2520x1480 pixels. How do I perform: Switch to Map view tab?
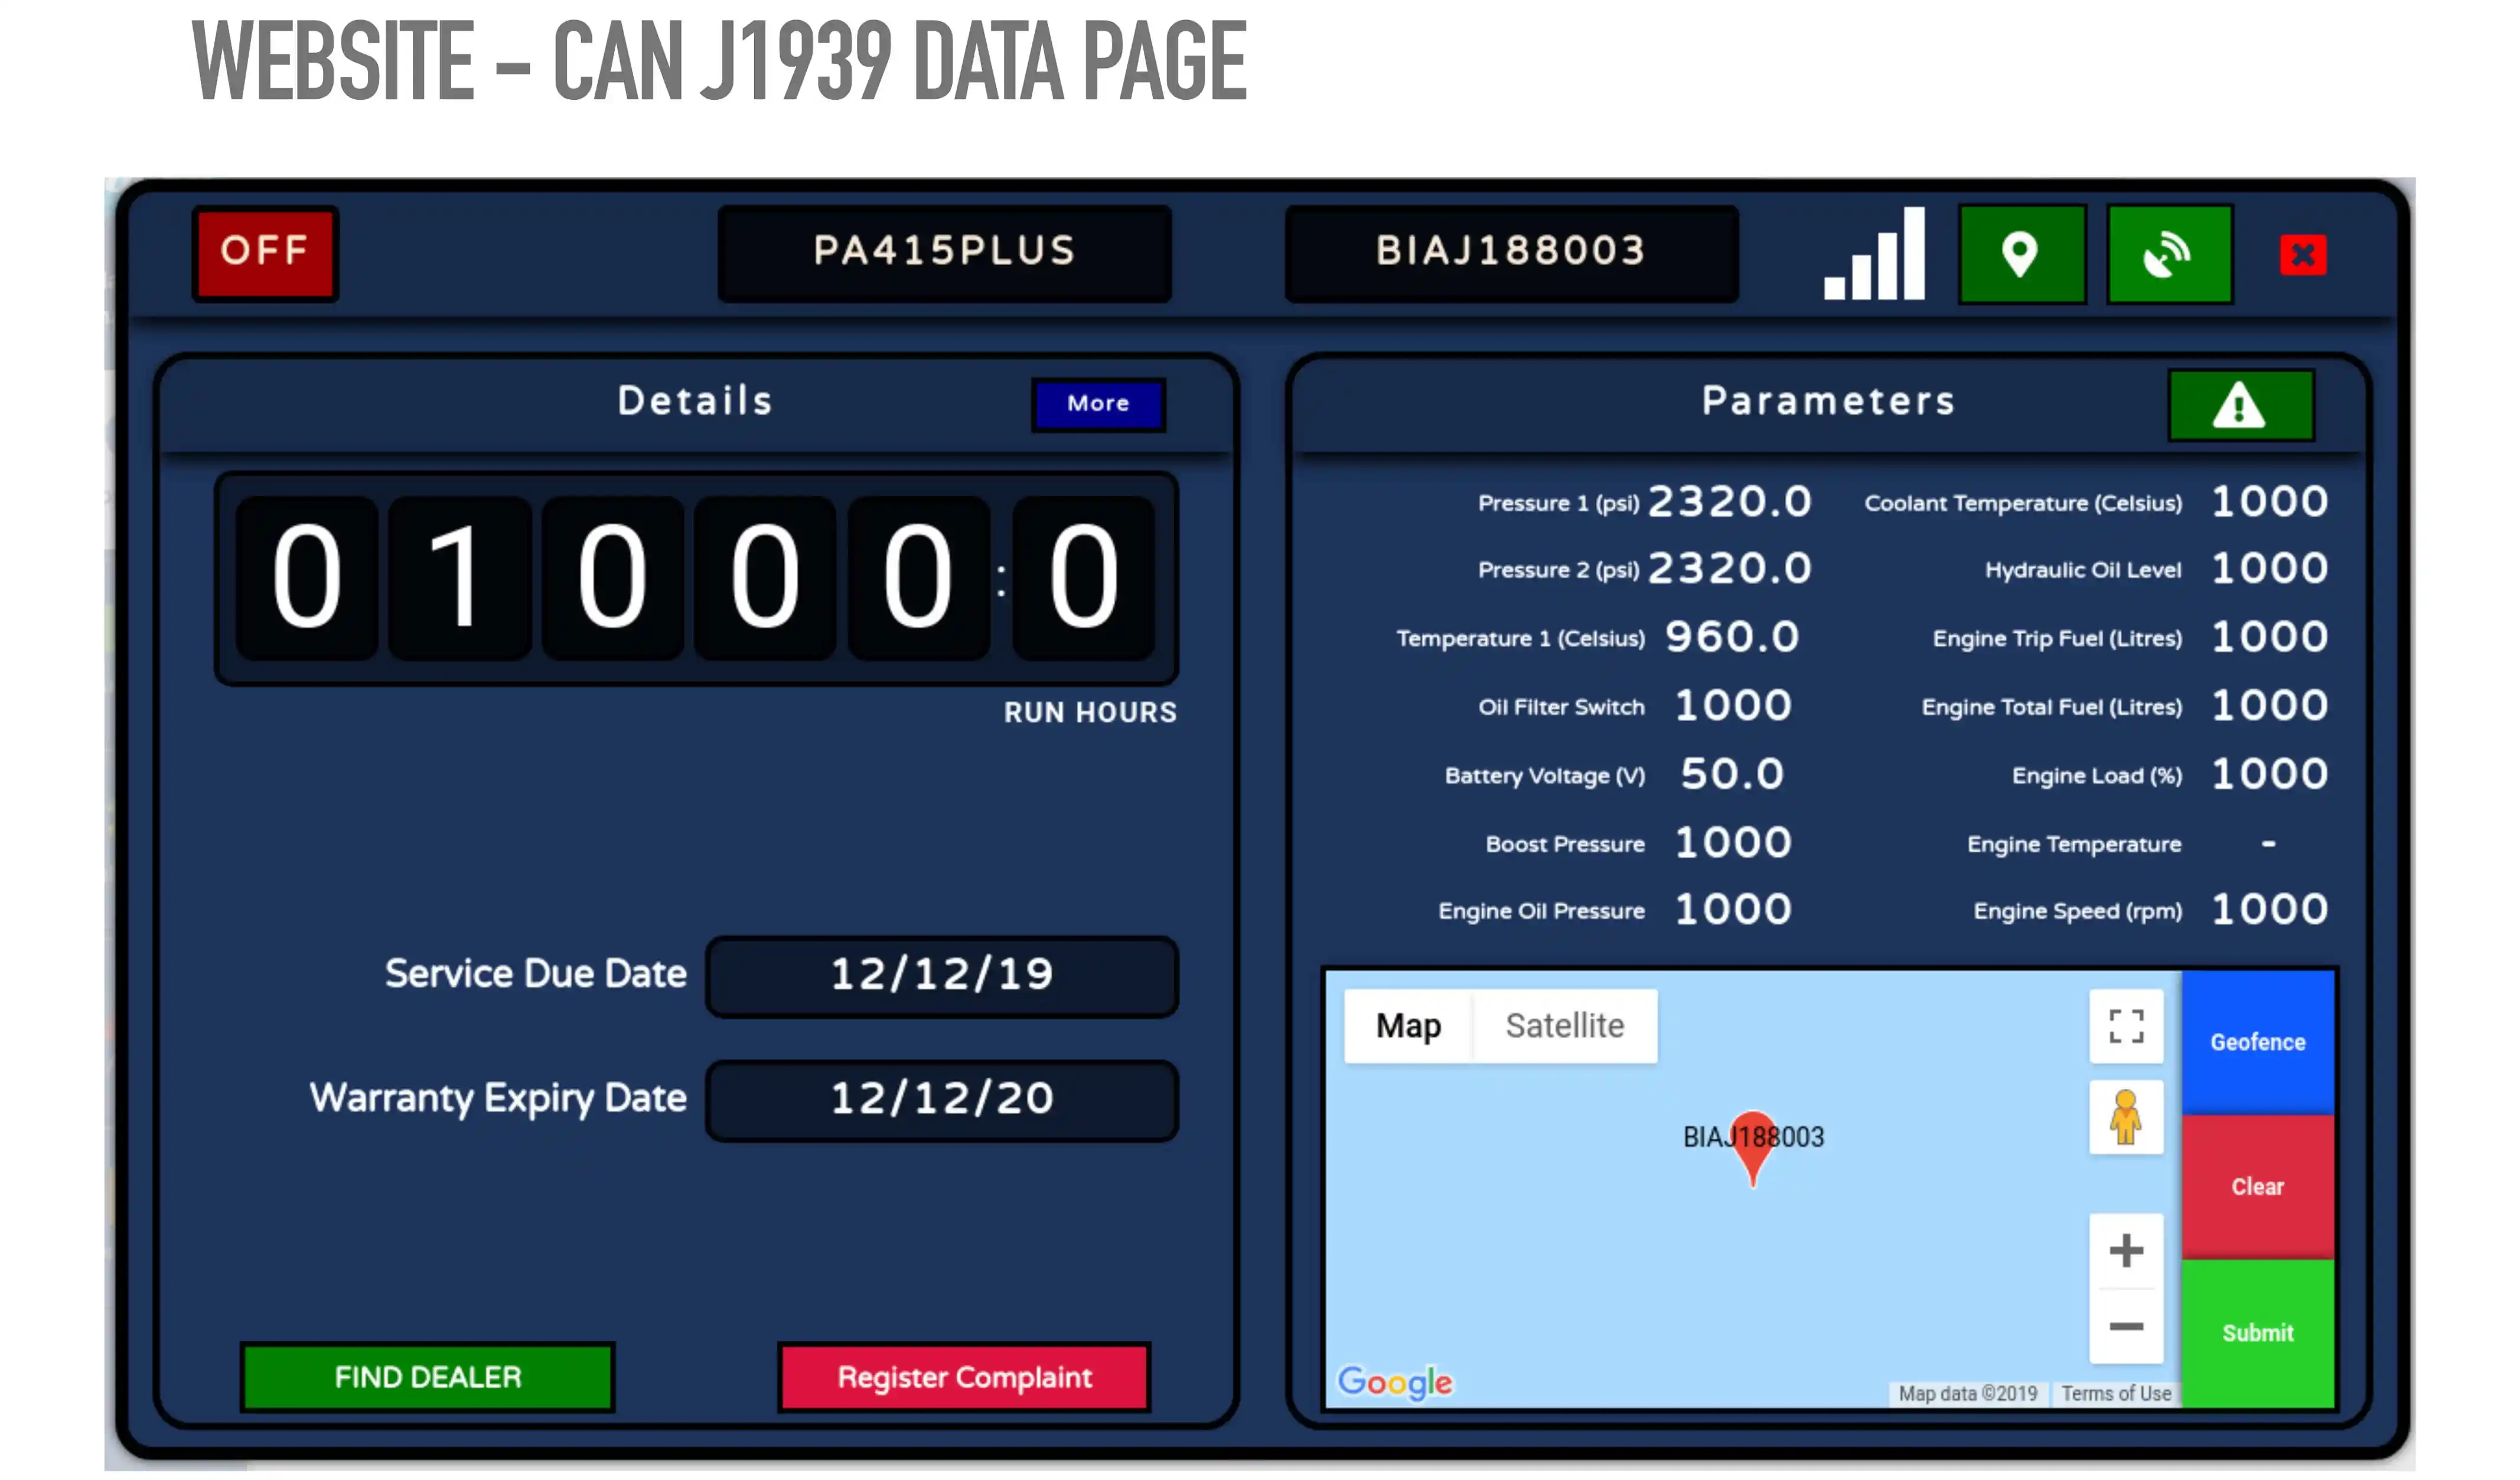[x=1409, y=1025]
